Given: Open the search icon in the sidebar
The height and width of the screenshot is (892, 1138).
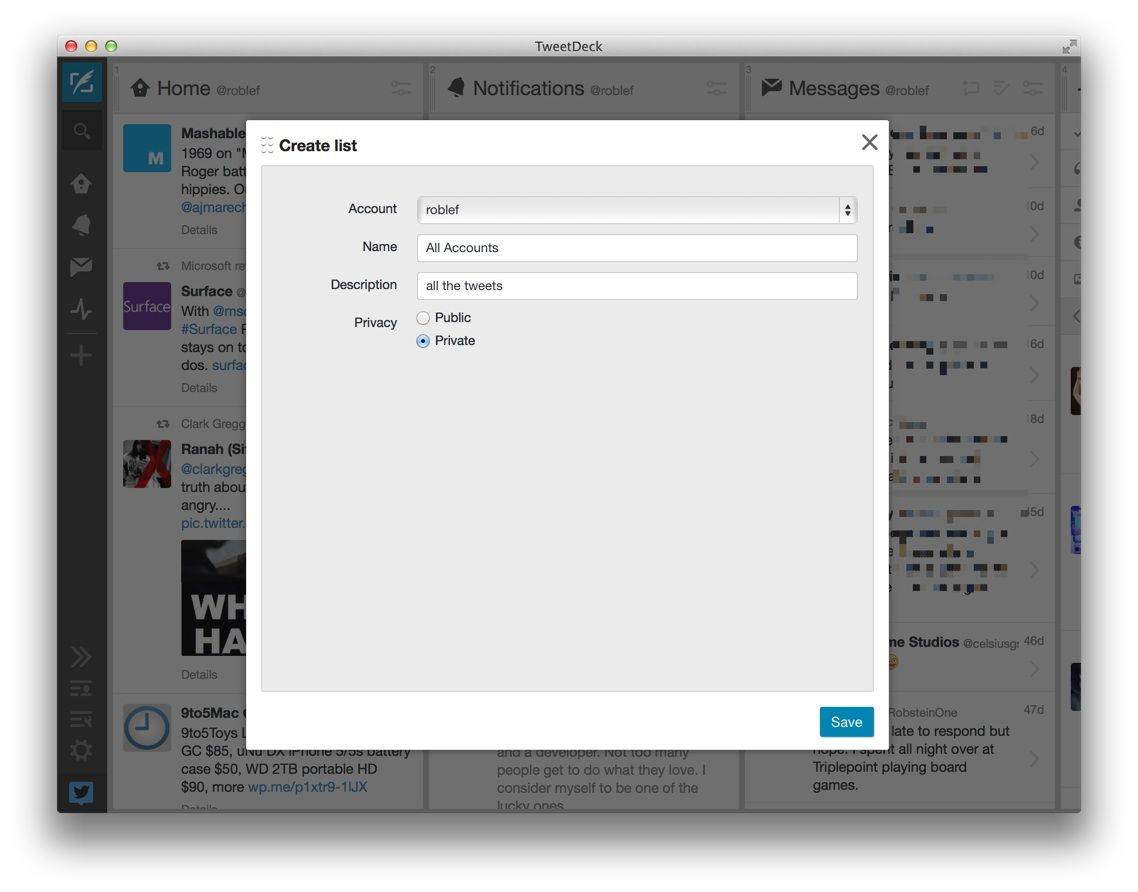Looking at the screenshot, I should pos(81,131).
